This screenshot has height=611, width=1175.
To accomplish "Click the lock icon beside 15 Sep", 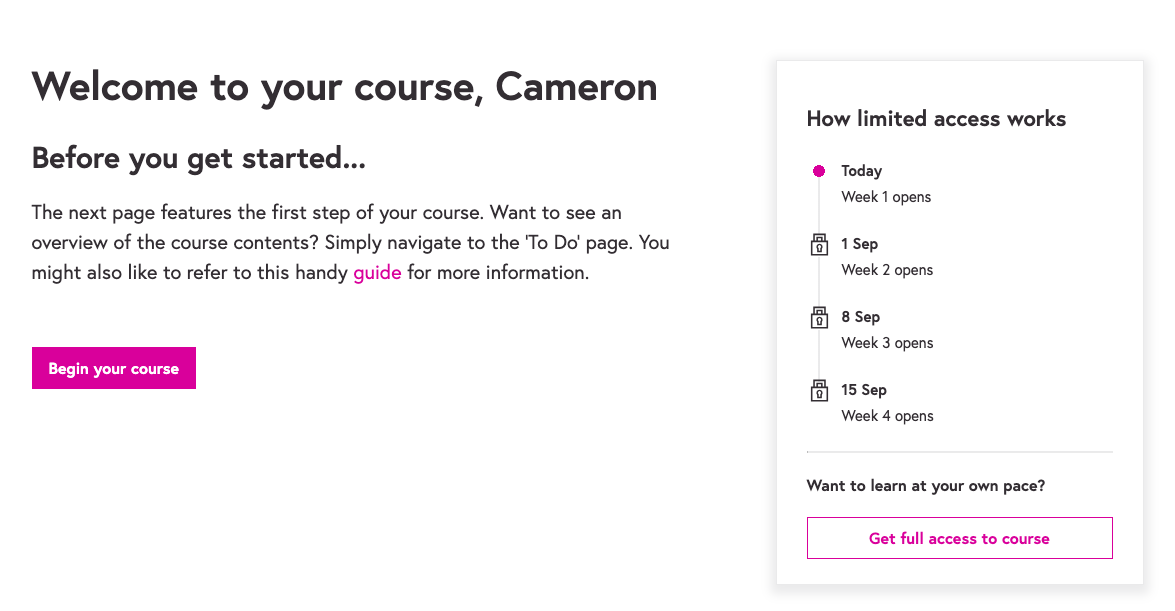I will [819, 391].
